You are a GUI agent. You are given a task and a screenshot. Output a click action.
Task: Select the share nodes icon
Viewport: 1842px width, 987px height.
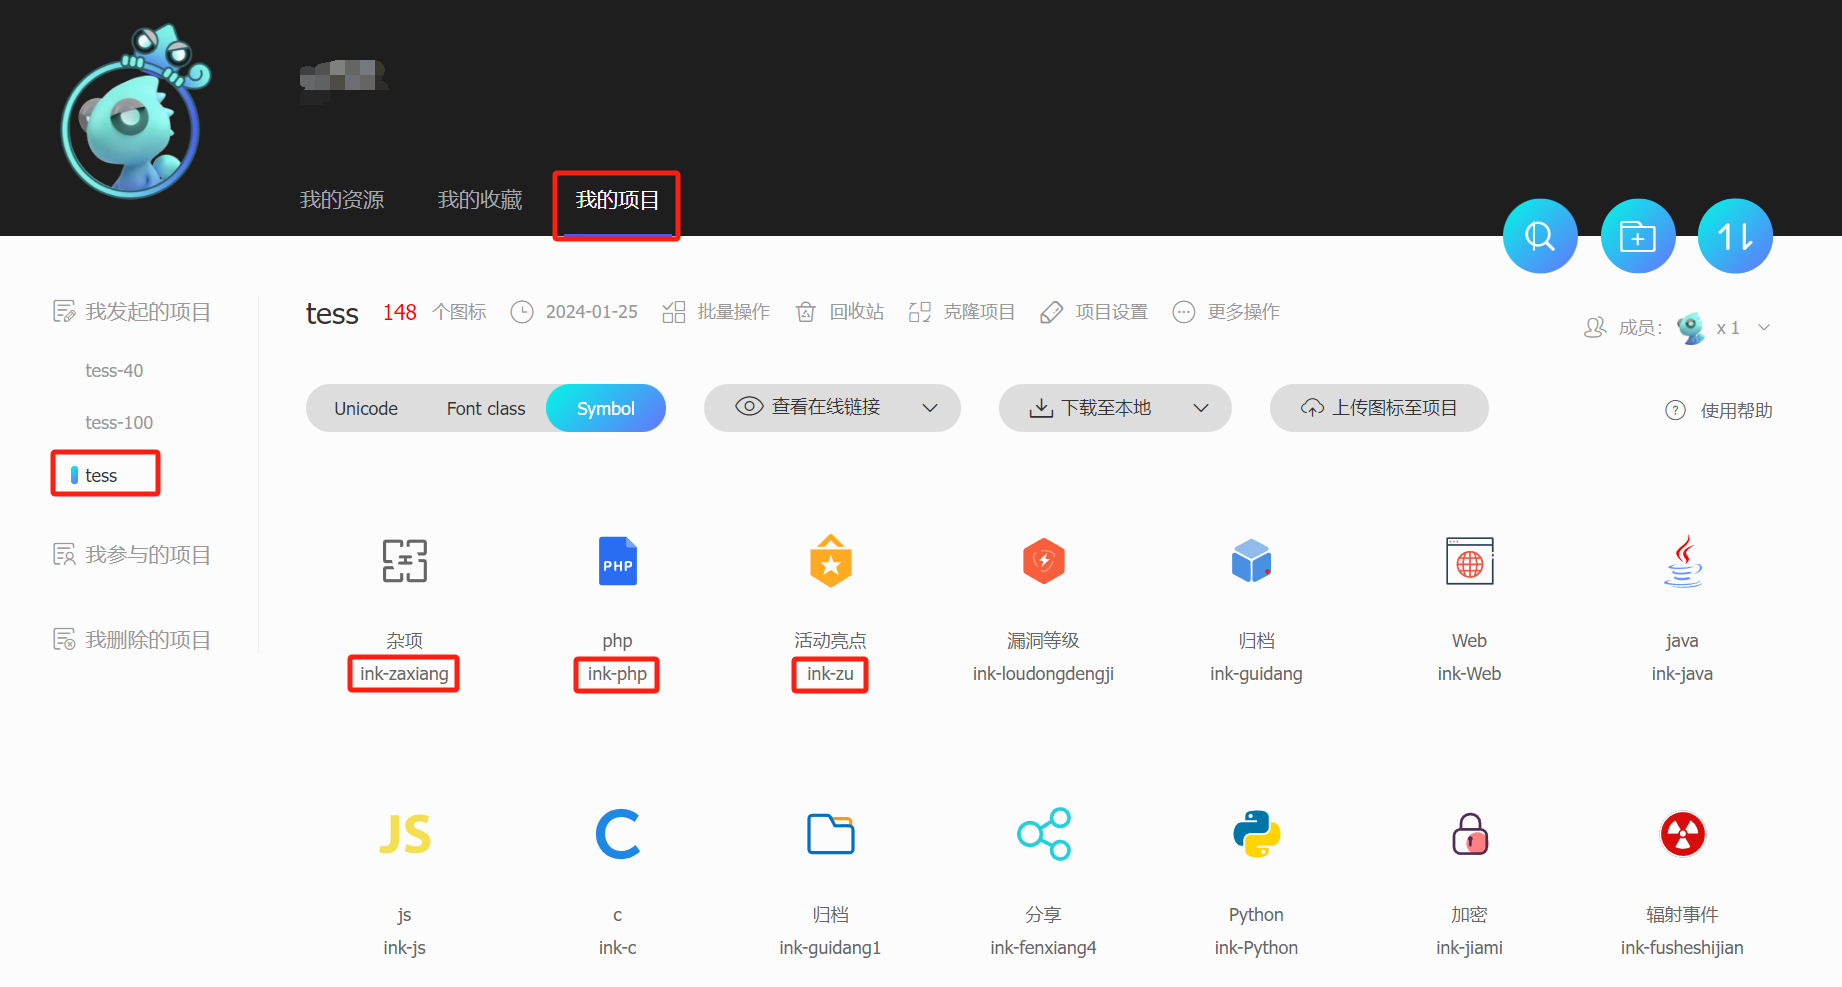(x=1043, y=834)
